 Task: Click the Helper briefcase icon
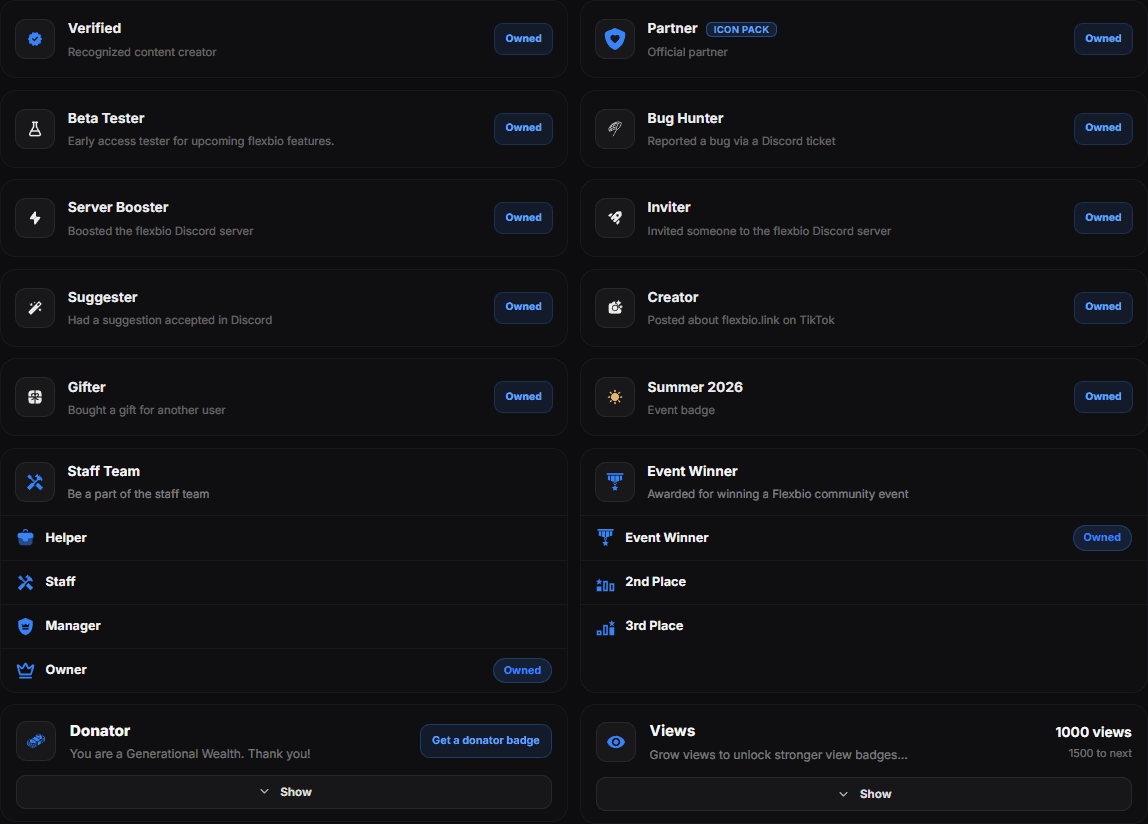(26, 538)
